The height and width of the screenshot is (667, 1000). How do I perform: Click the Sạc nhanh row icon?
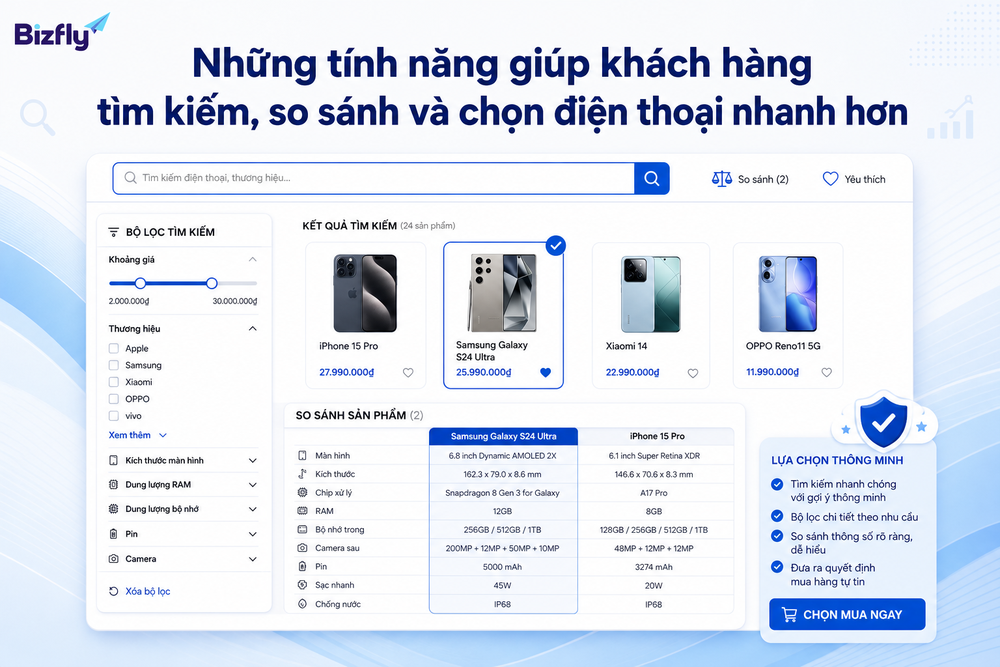(302, 585)
